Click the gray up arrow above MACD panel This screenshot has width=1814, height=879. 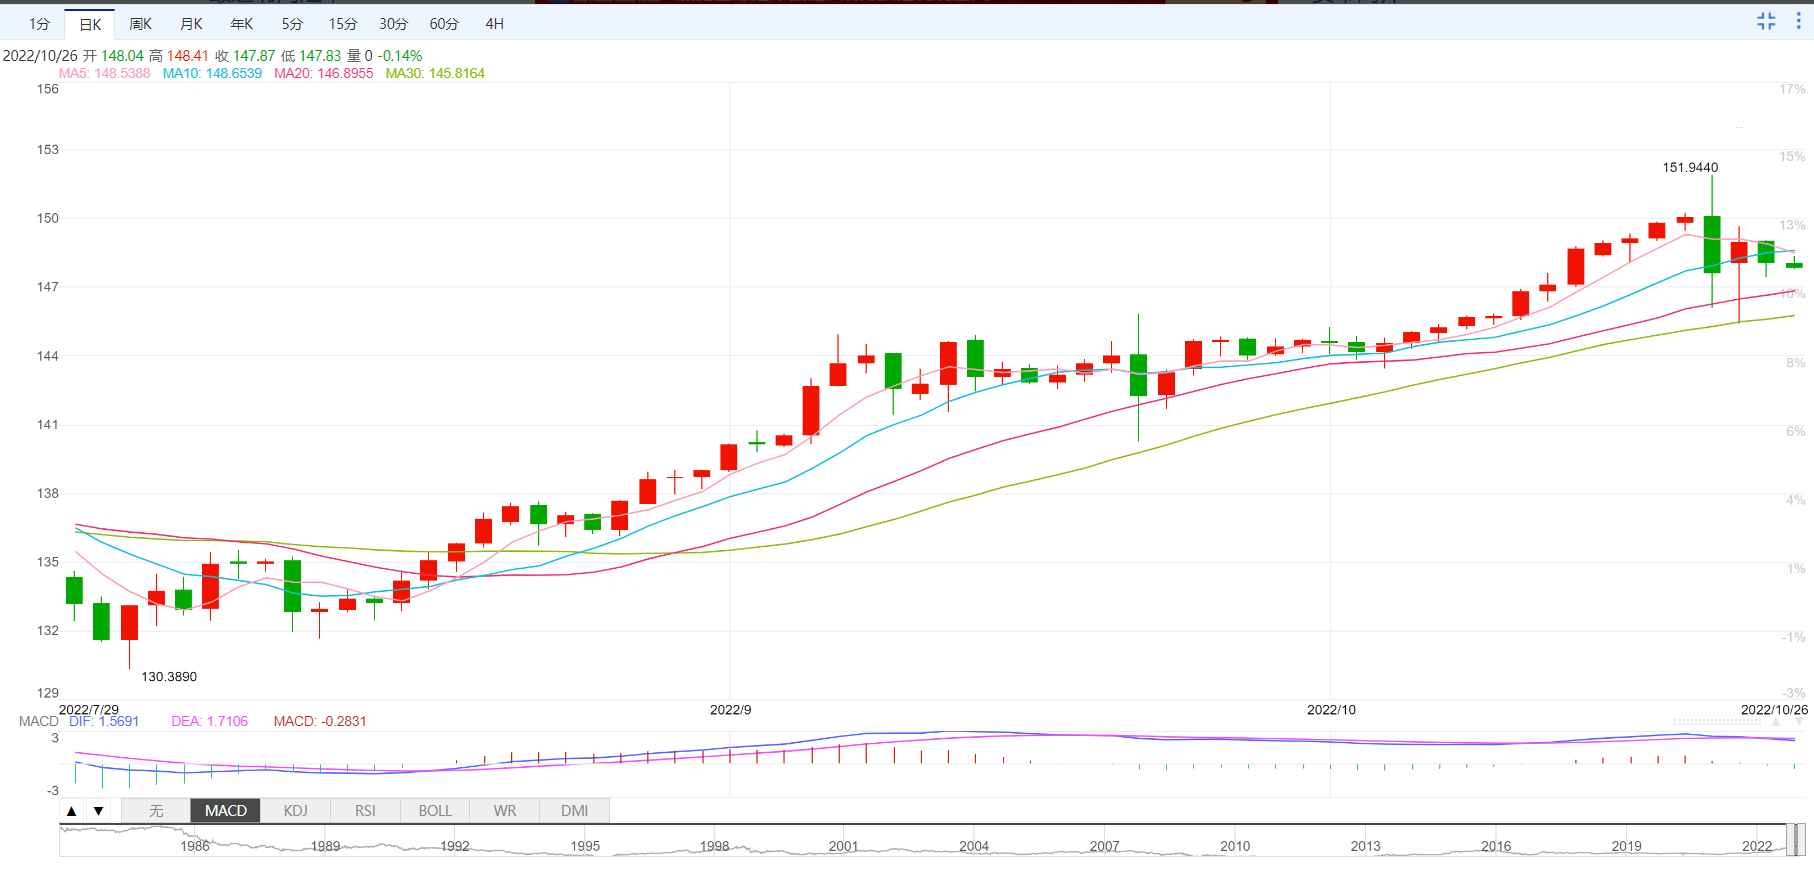point(1776,721)
